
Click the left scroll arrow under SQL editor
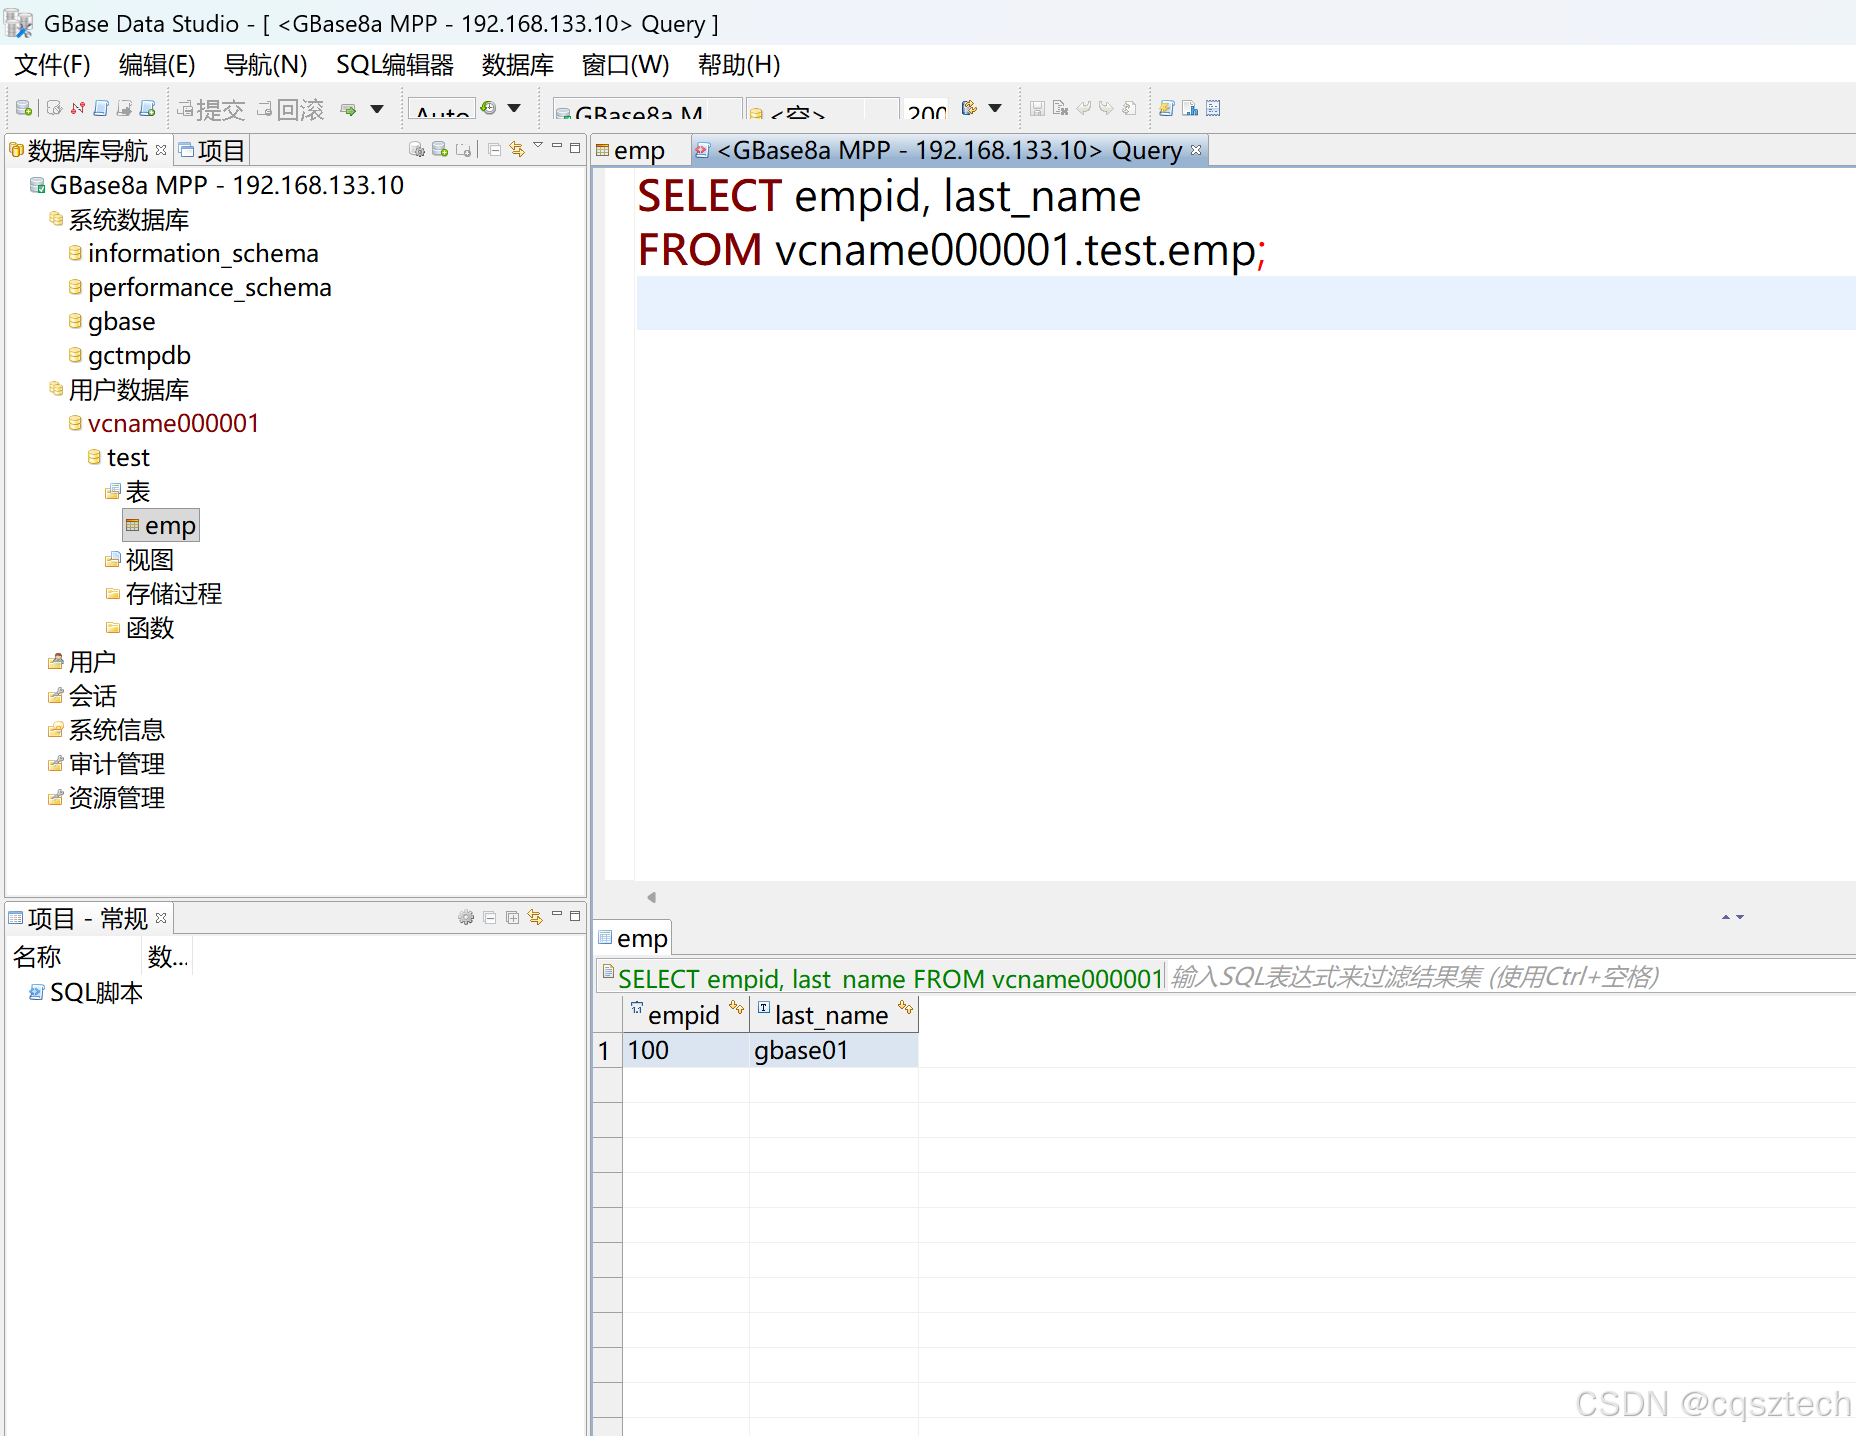coord(651,897)
